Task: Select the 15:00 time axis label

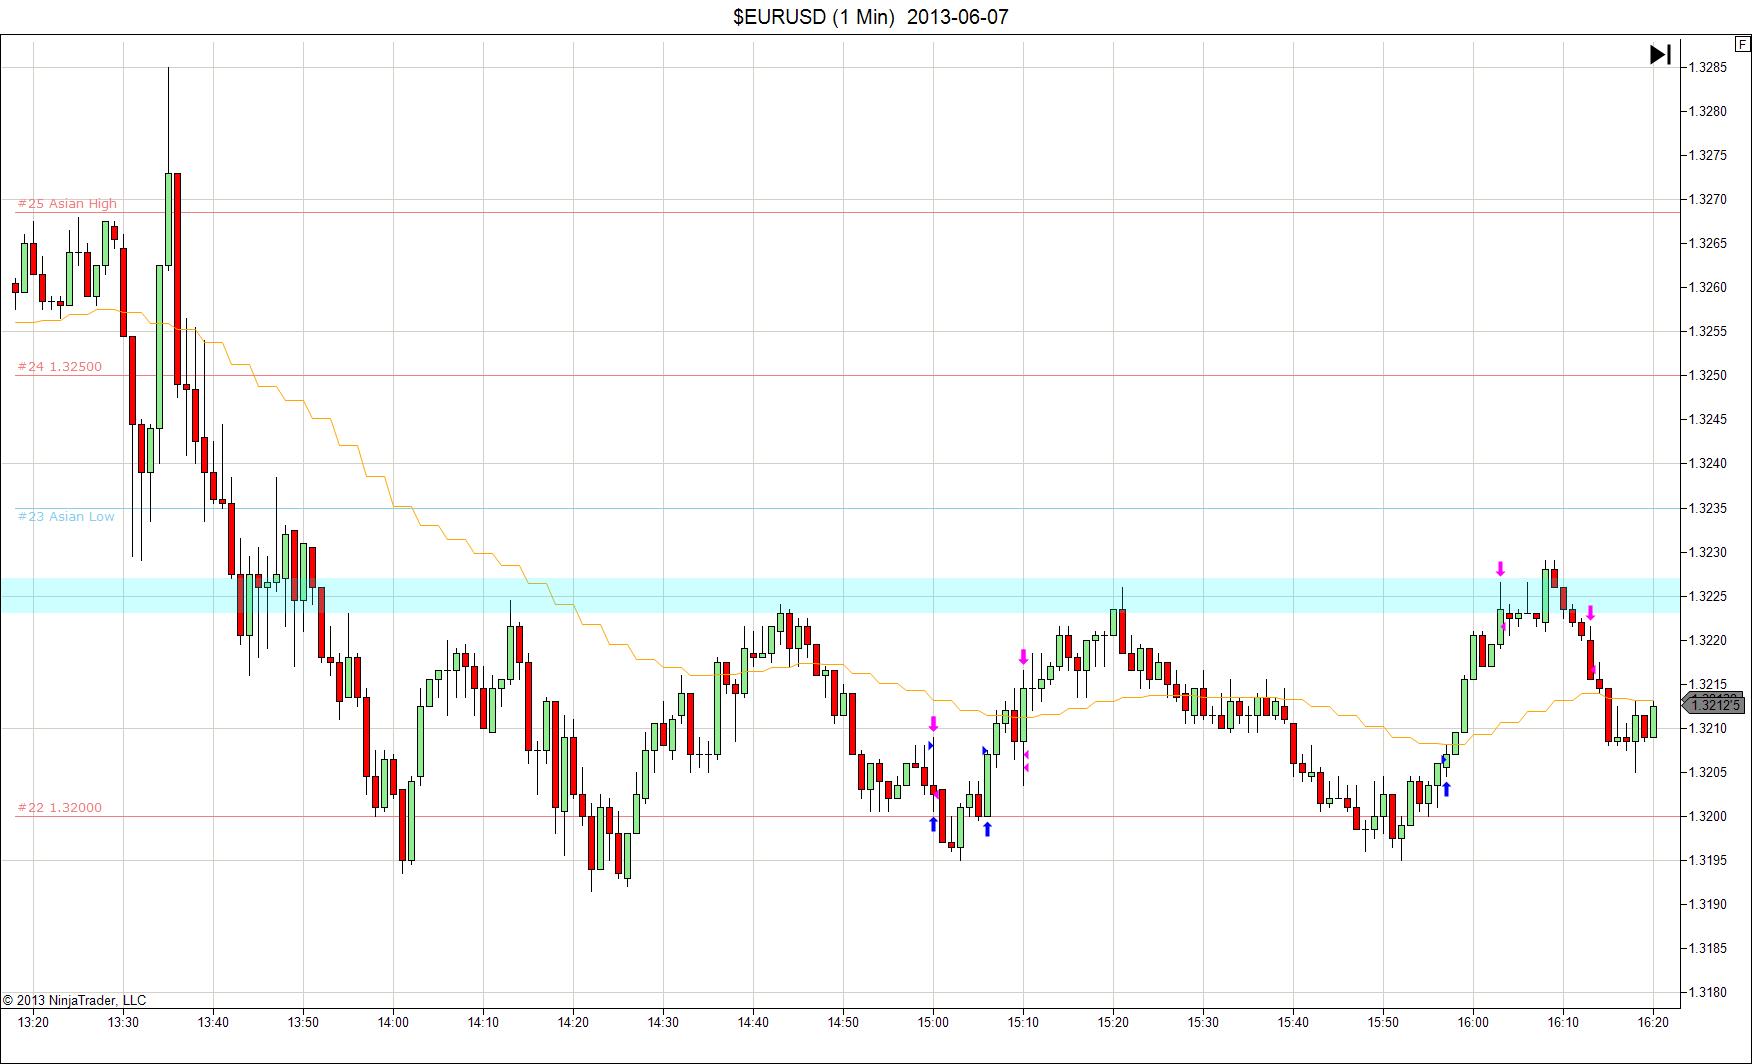Action: pyautogui.click(x=933, y=1023)
